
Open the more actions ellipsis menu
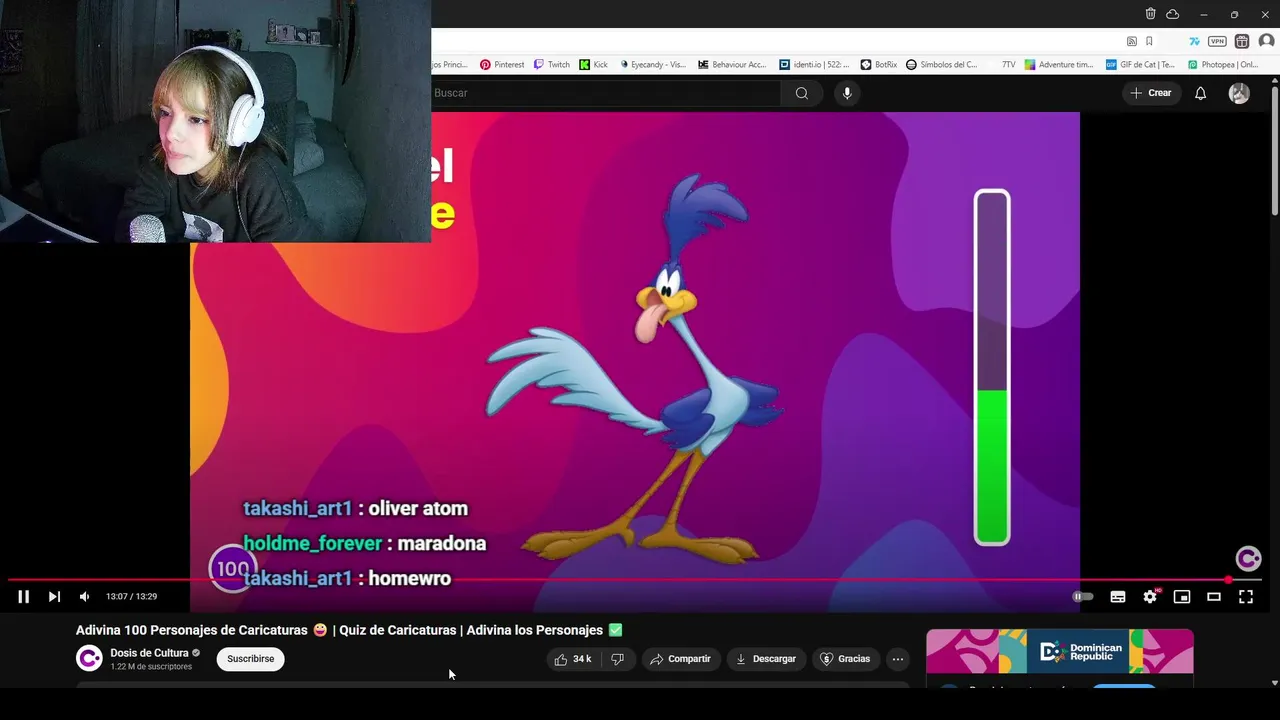(898, 659)
